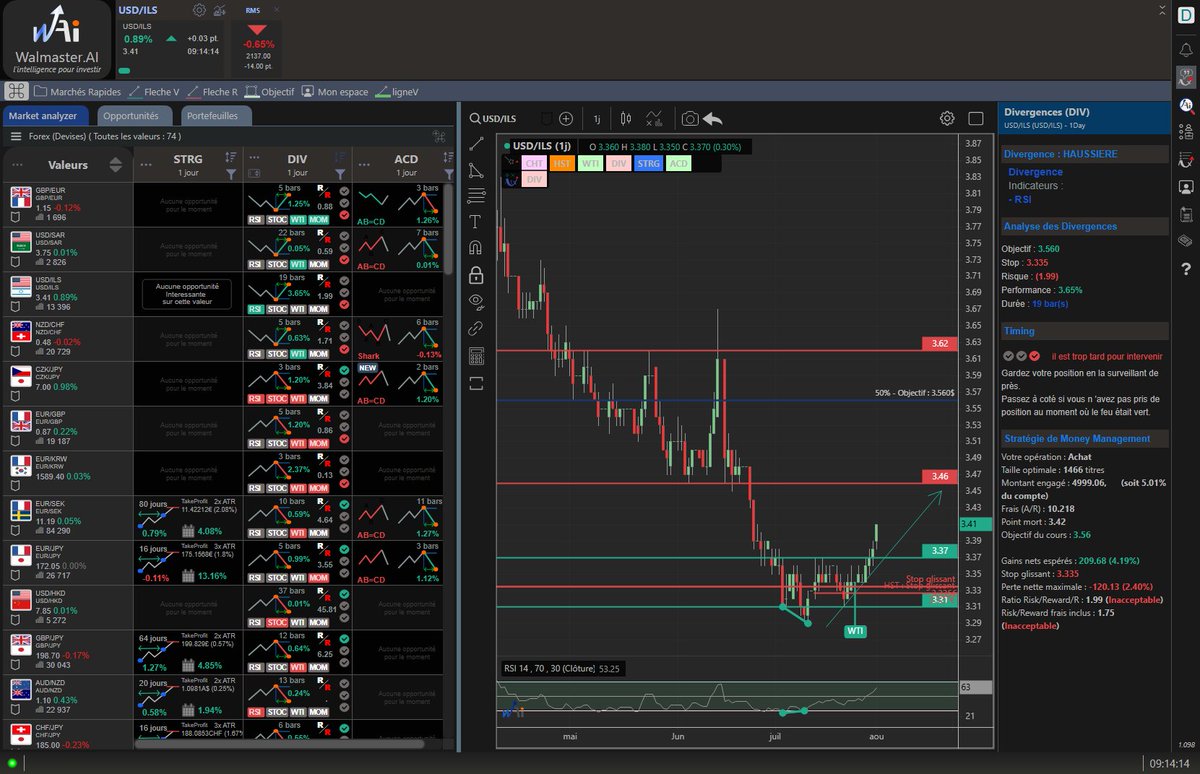Screen dimensions: 1200x774
Task: Open the USD/ILS header settings gear
Action: 199,10
